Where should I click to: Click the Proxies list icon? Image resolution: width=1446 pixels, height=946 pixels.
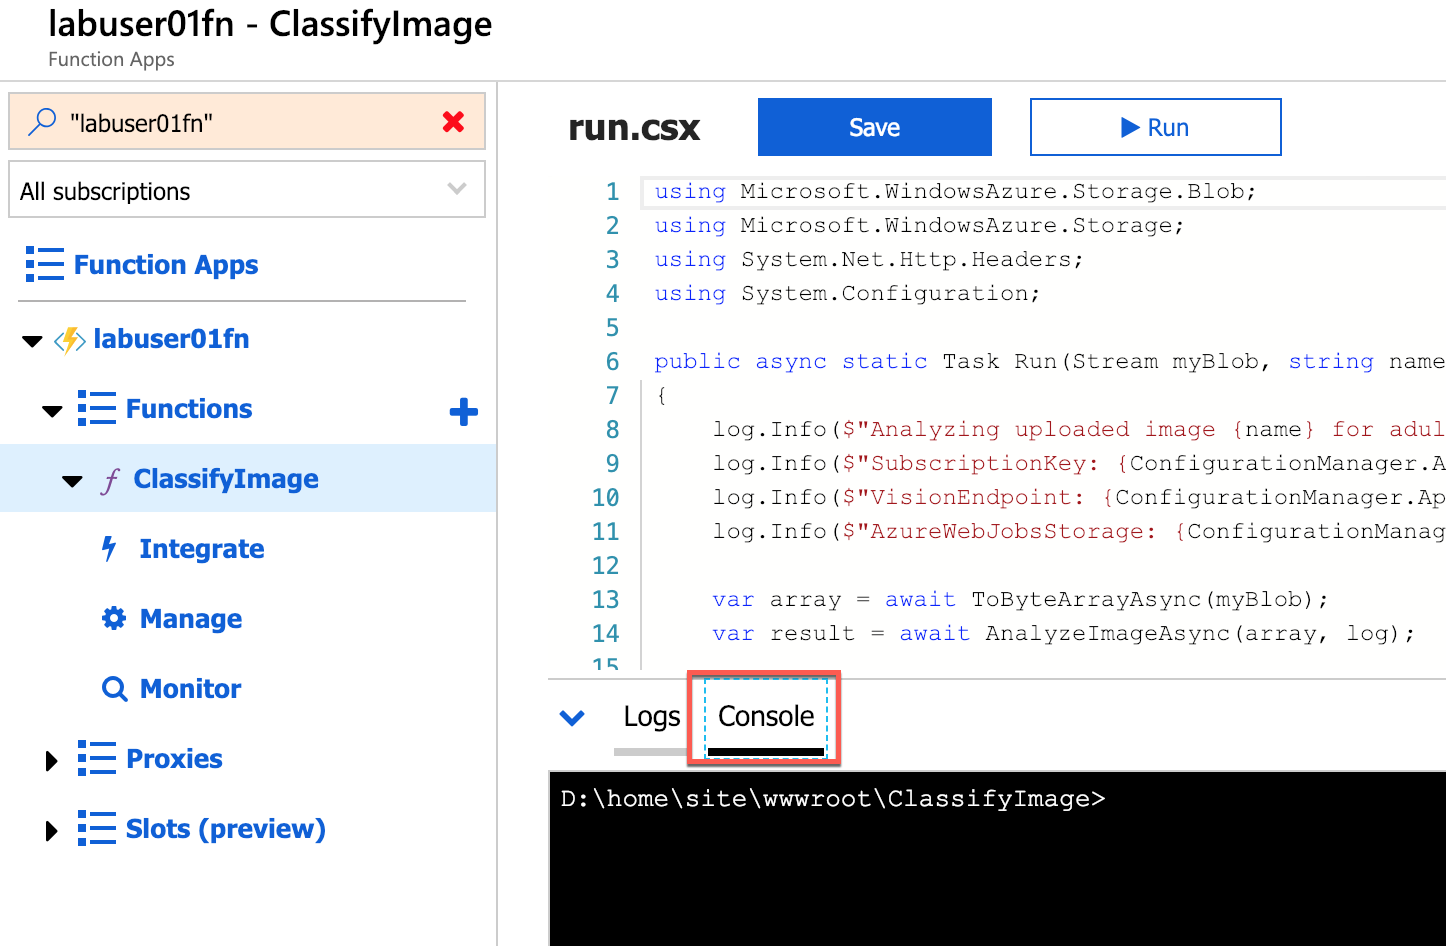[x=97, y=758]
